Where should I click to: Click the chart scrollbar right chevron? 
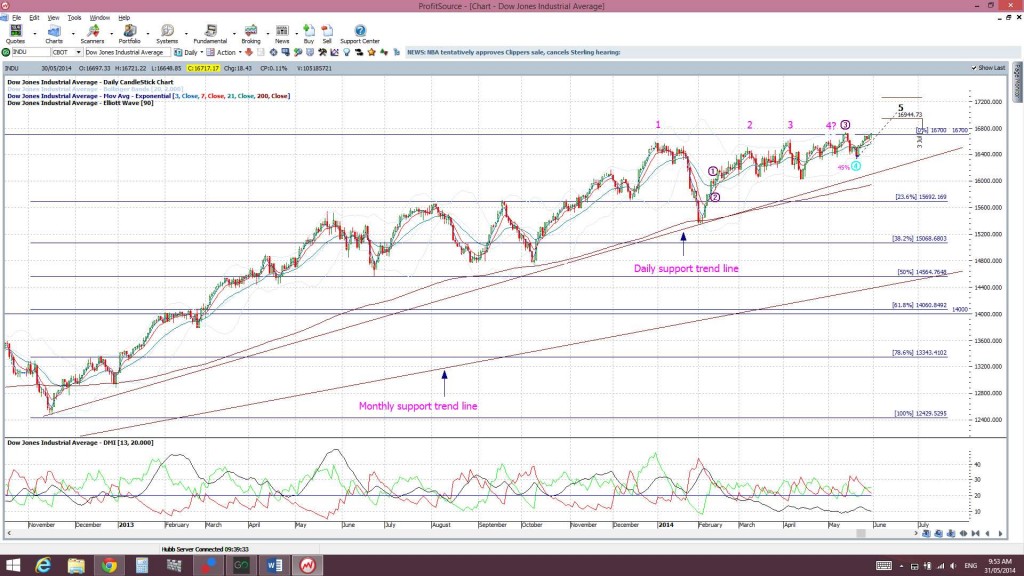pyautogui.click(x=915, y=534)
